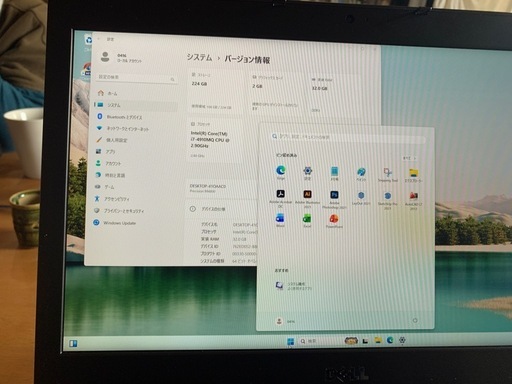Open ゲーム settings category

pos(105,187)
